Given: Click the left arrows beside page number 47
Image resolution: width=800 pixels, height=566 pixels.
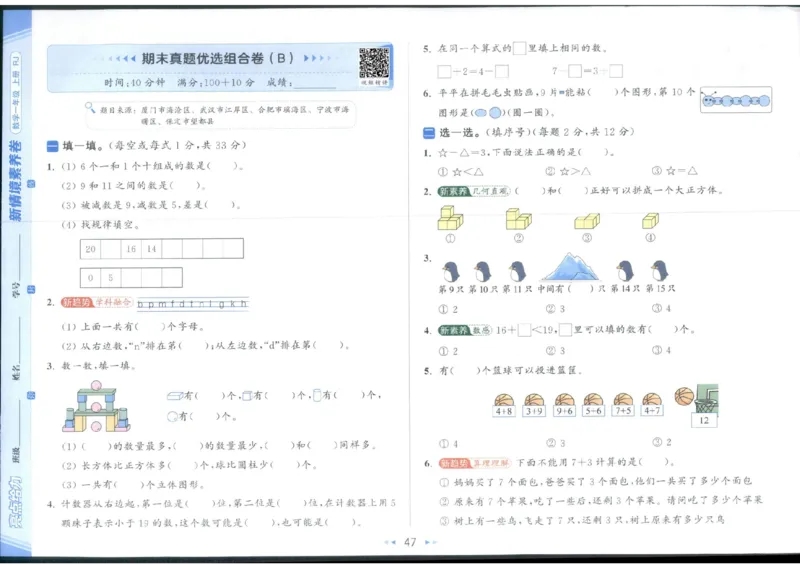Looking at the screenshot, I should click(390, 542).
